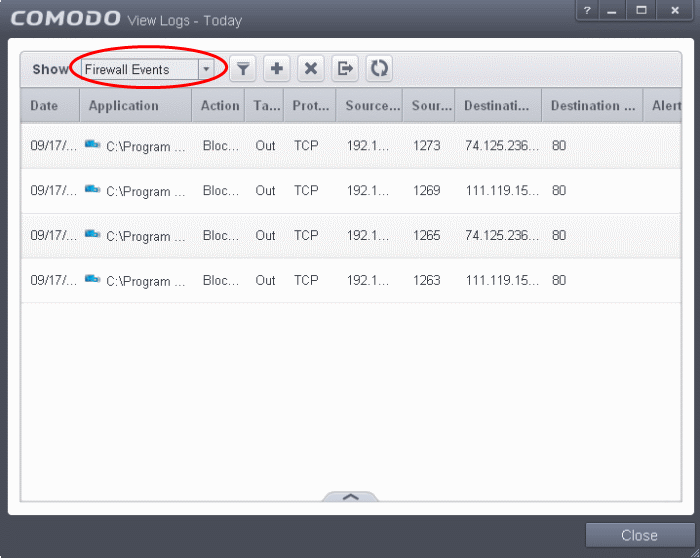Screen dimensions: 700x558
Task: Click C:\Program ... in the 1273 row
Action: (146, 146)
